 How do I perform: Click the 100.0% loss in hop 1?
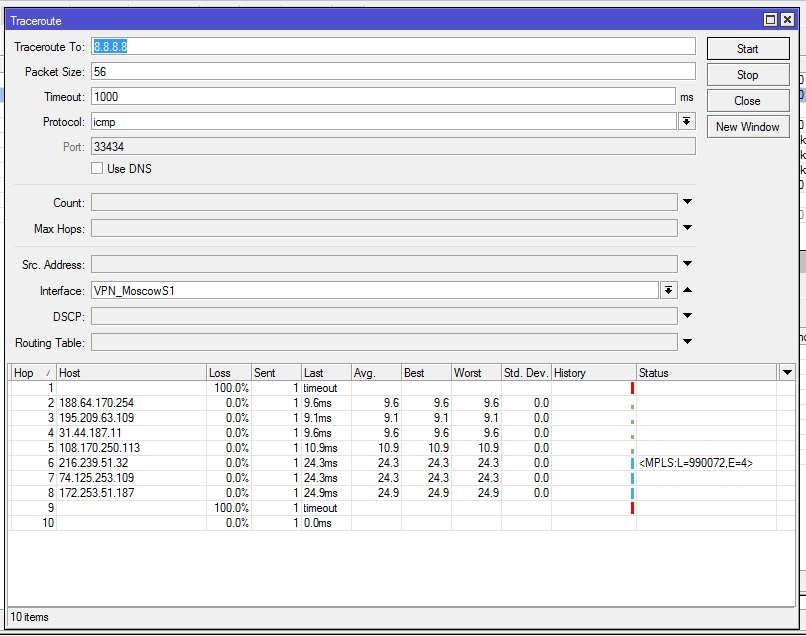pos(231,388)
